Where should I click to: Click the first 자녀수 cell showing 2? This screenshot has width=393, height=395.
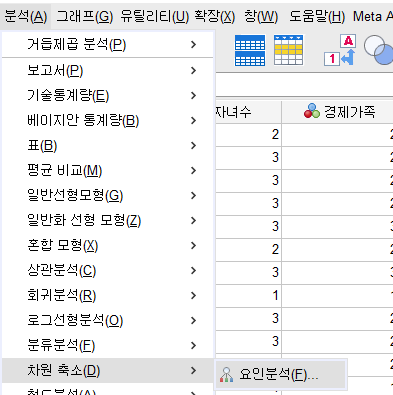pyautogui.click(x=248, y=134)
